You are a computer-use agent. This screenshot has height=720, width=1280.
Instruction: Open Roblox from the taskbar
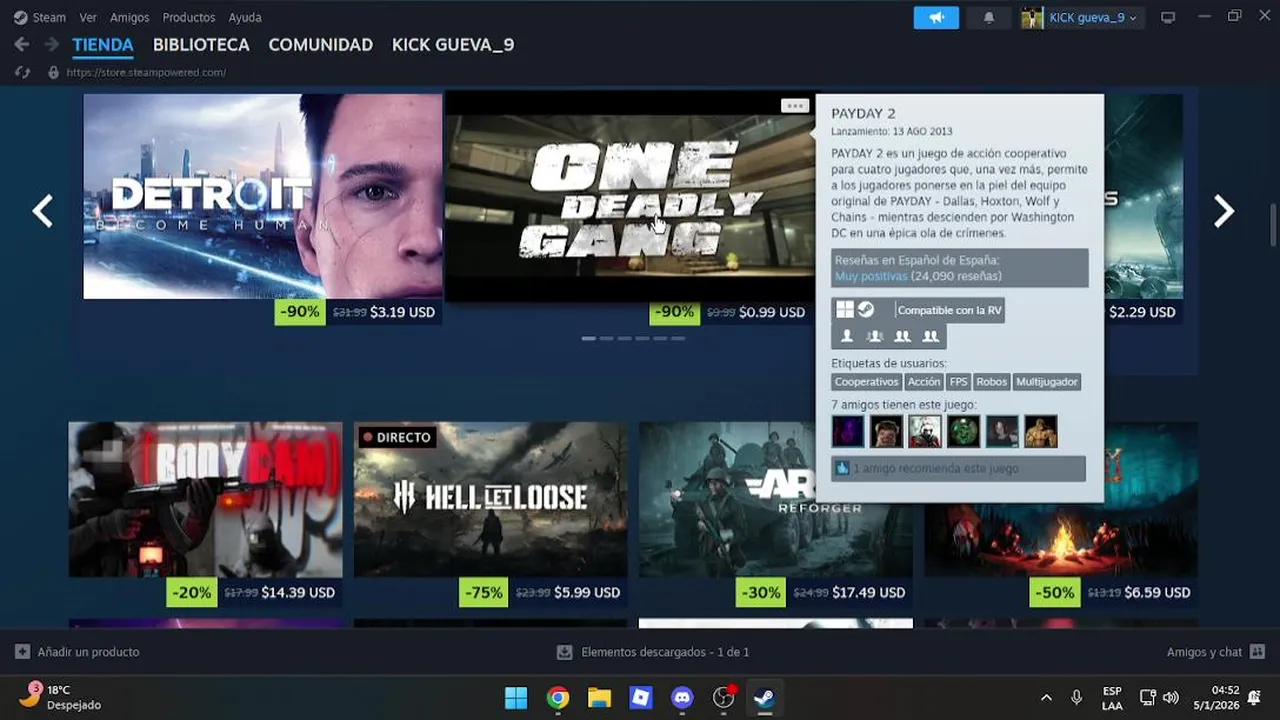click(641, 697)
